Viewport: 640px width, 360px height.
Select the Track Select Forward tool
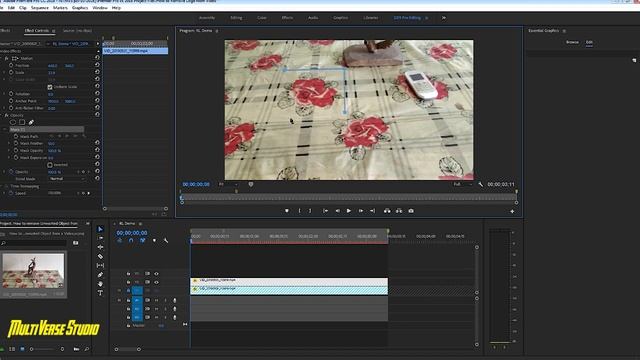(100, 238)
